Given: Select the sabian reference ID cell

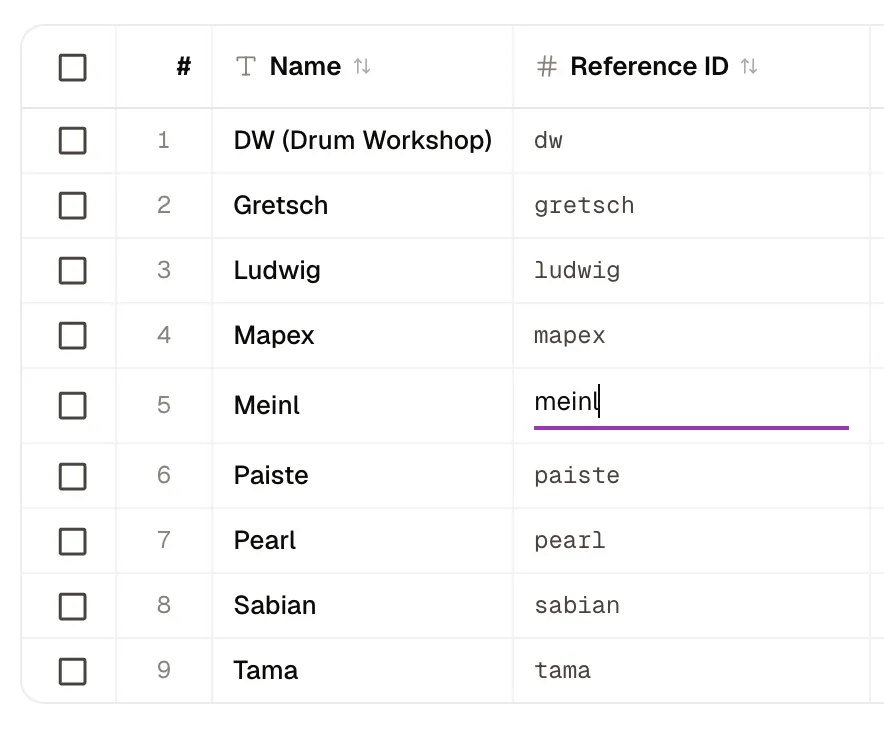Looking at the screenshot, I should click(x=691, y=606).
